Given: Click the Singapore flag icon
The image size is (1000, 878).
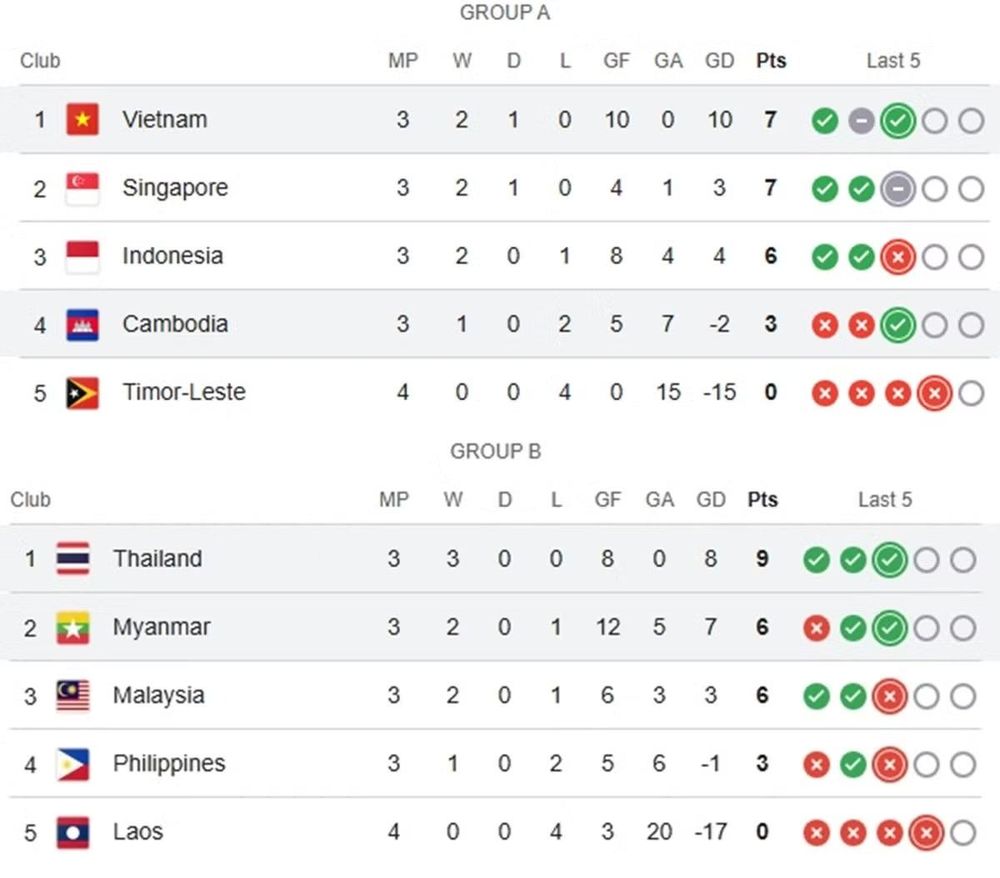Looking at the screenshot, I should tap(83, 188).
